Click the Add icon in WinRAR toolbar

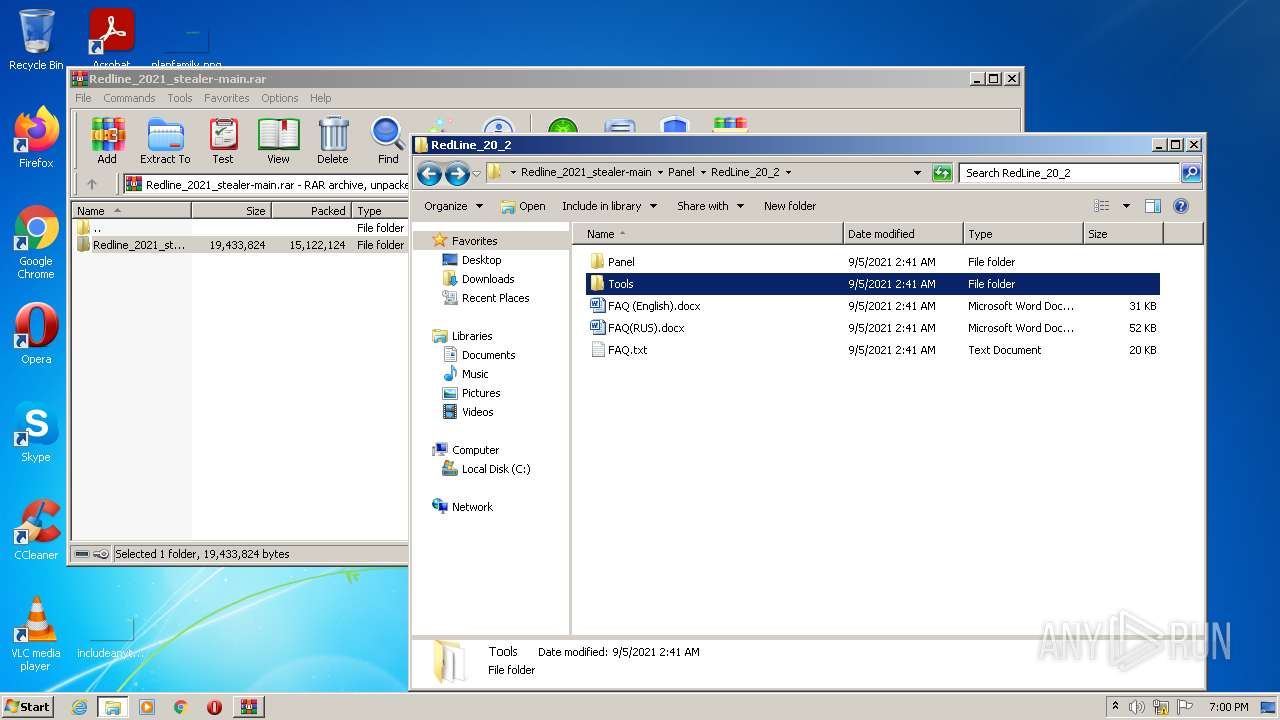[x=107, y=141]
